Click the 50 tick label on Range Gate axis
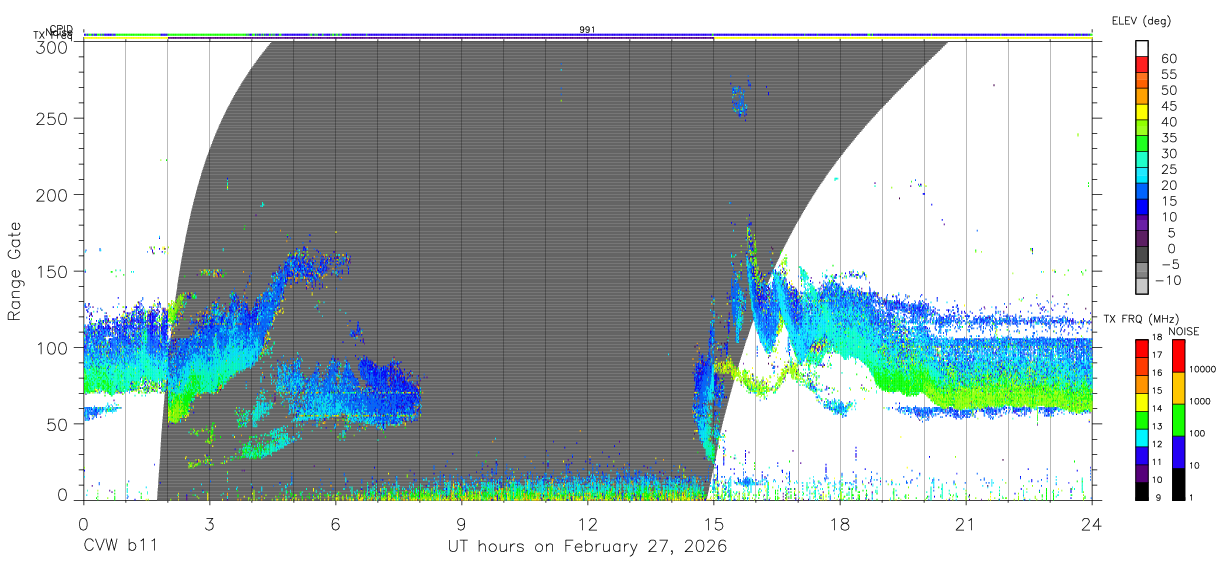1228x567 pixels. [x=57, y=424]
